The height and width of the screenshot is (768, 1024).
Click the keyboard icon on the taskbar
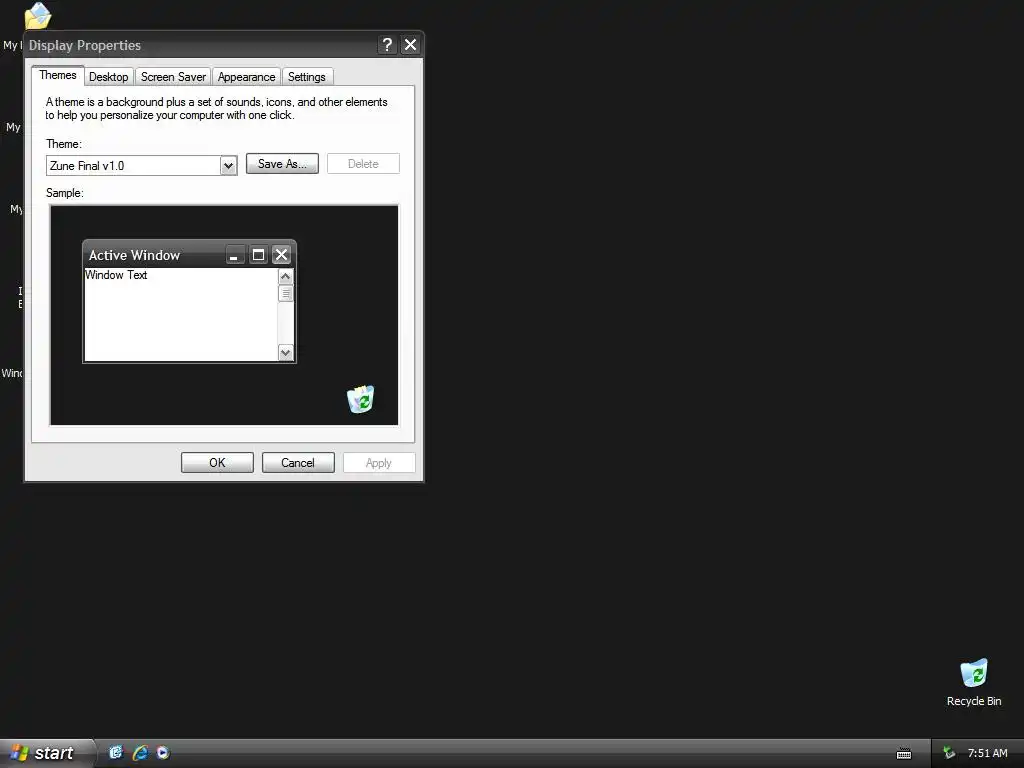tap(904, 754)
